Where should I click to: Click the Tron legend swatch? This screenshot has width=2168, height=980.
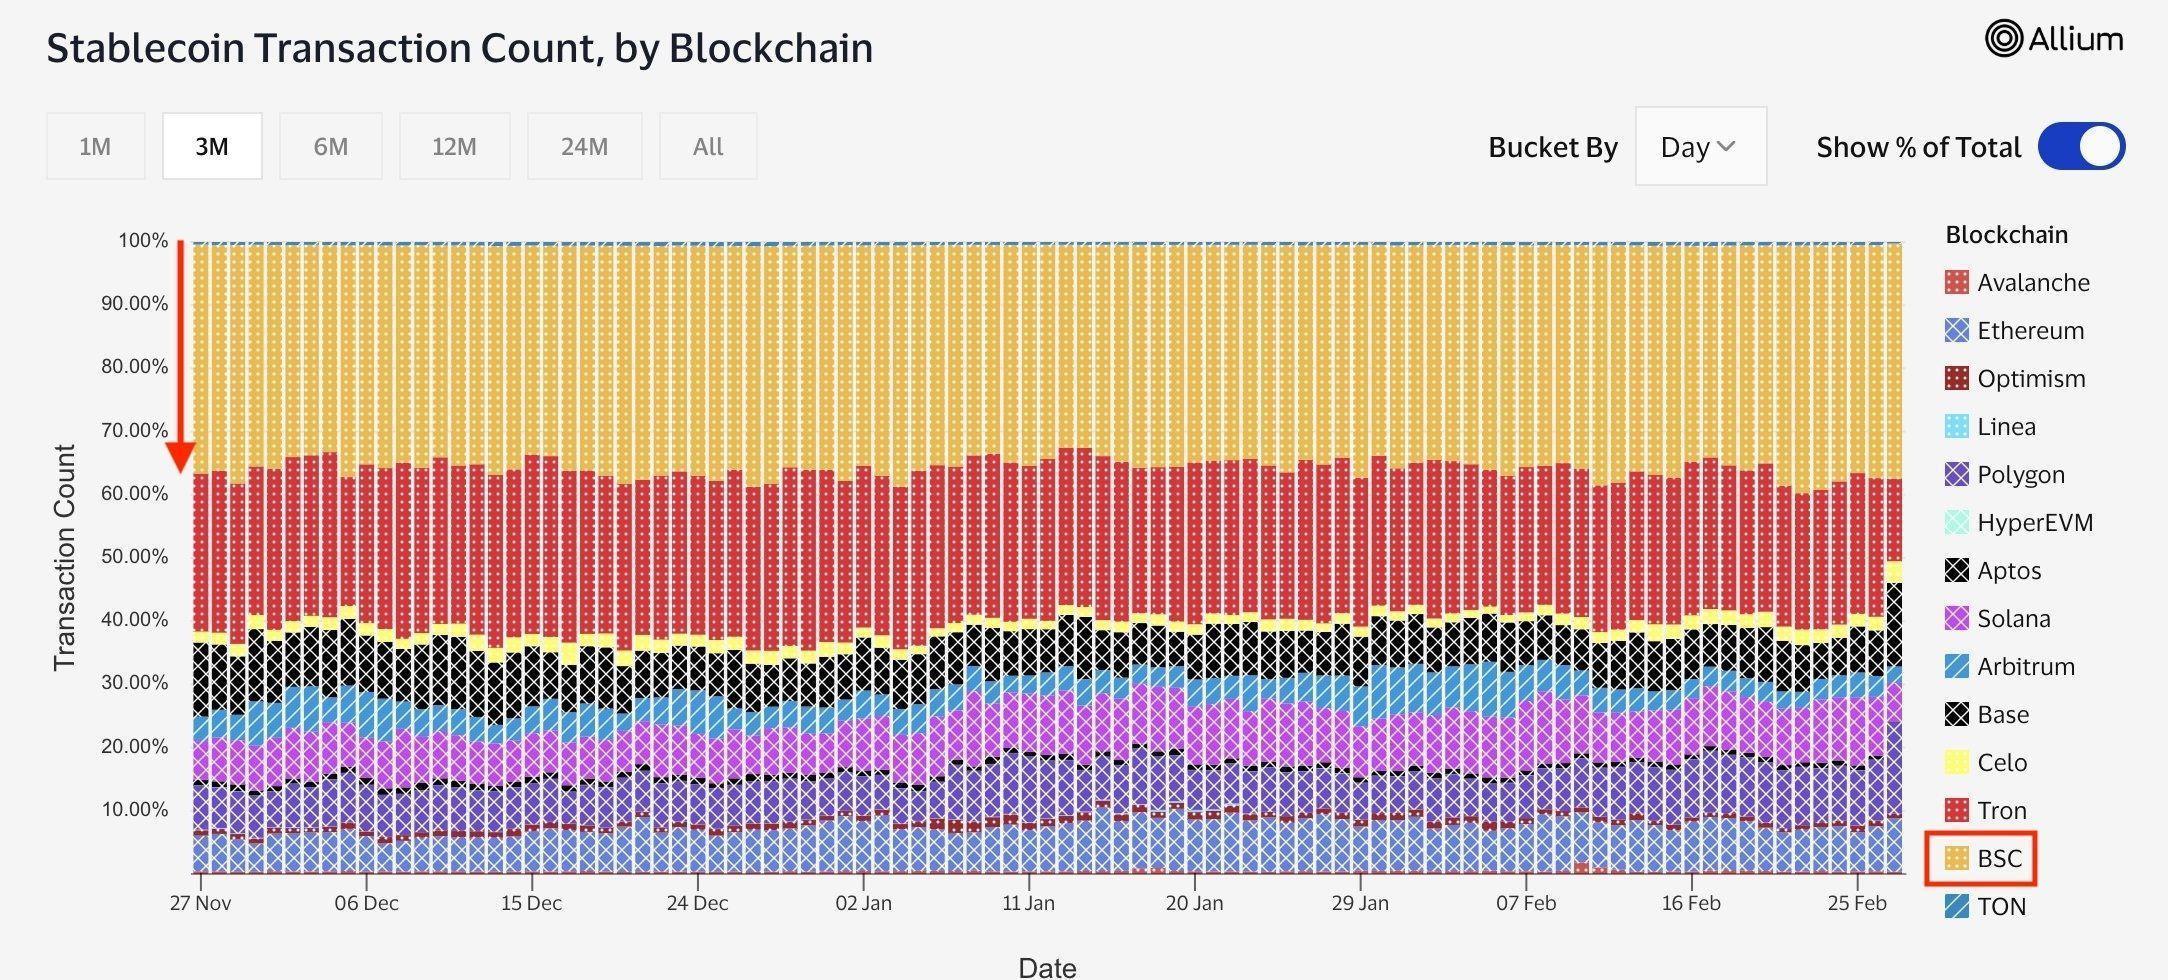(x=1958, y=810)
